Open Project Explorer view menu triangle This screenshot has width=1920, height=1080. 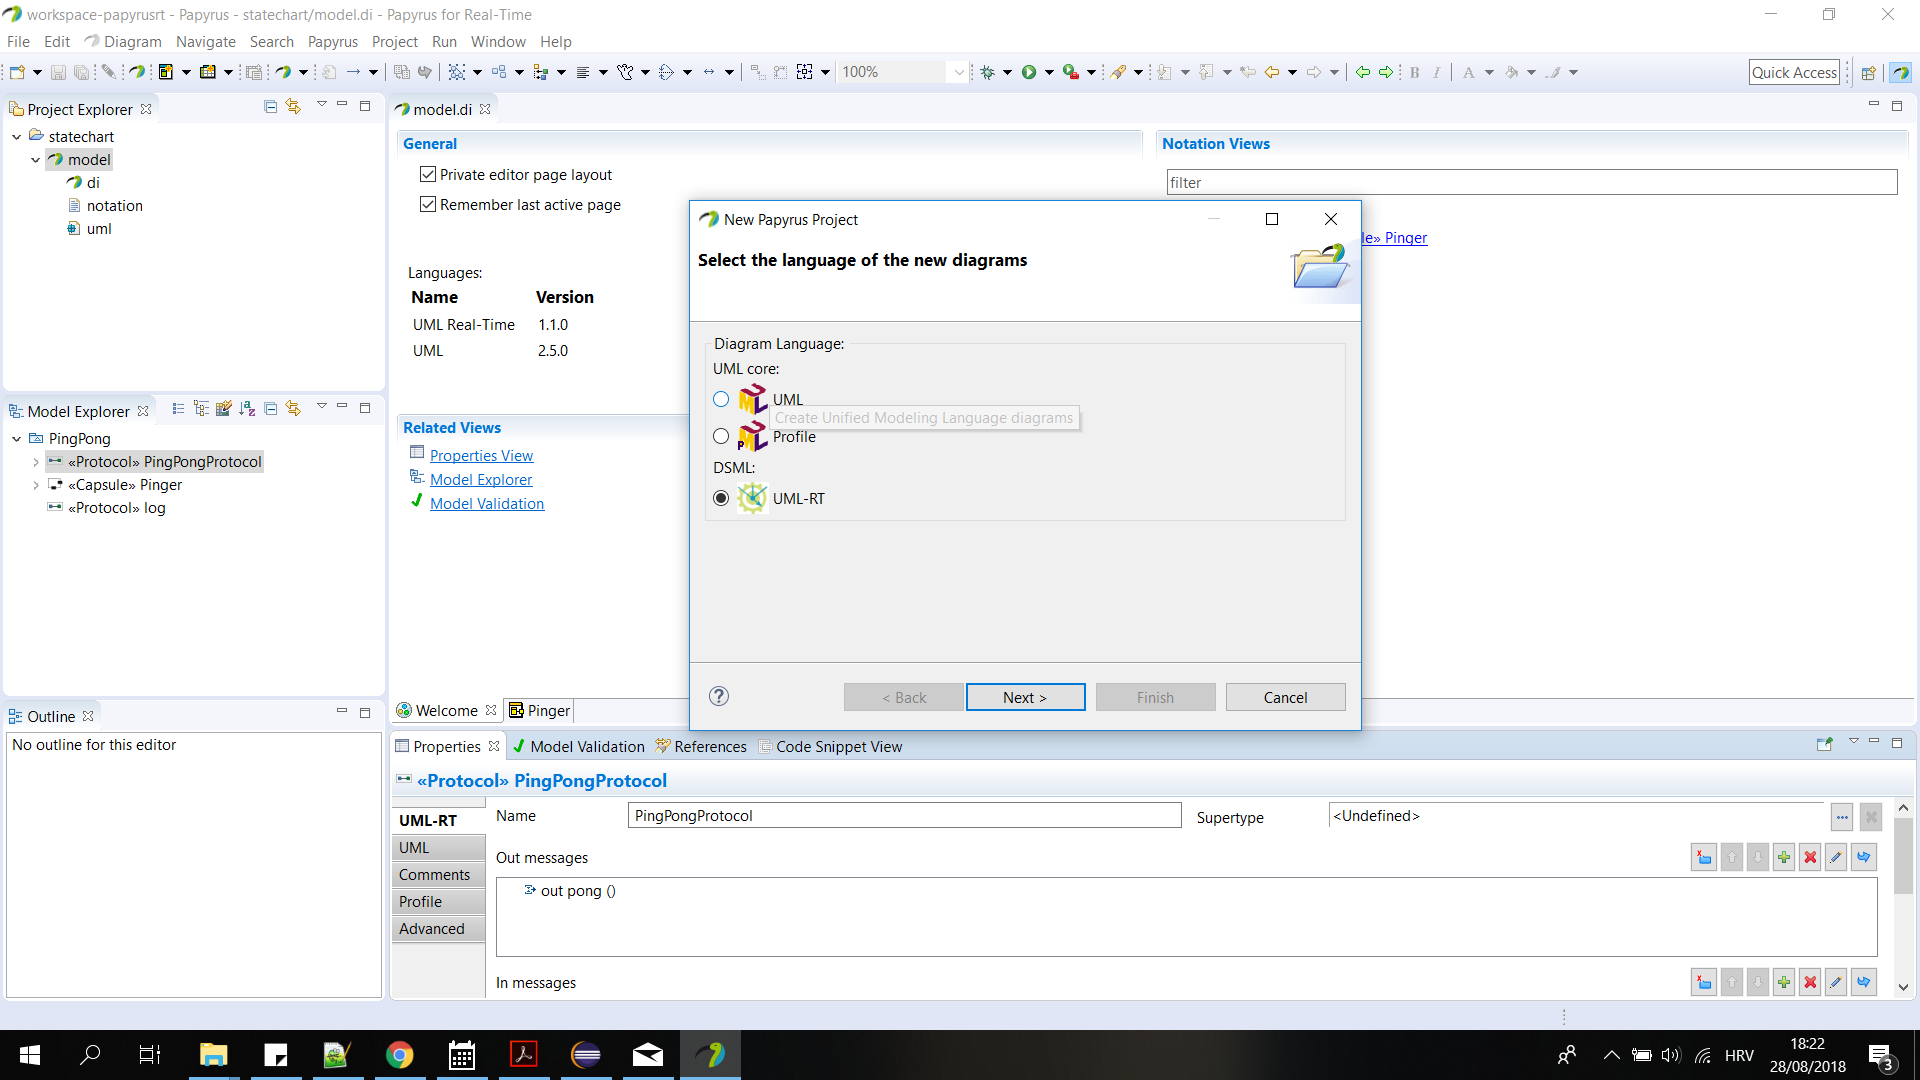[321, 105]
